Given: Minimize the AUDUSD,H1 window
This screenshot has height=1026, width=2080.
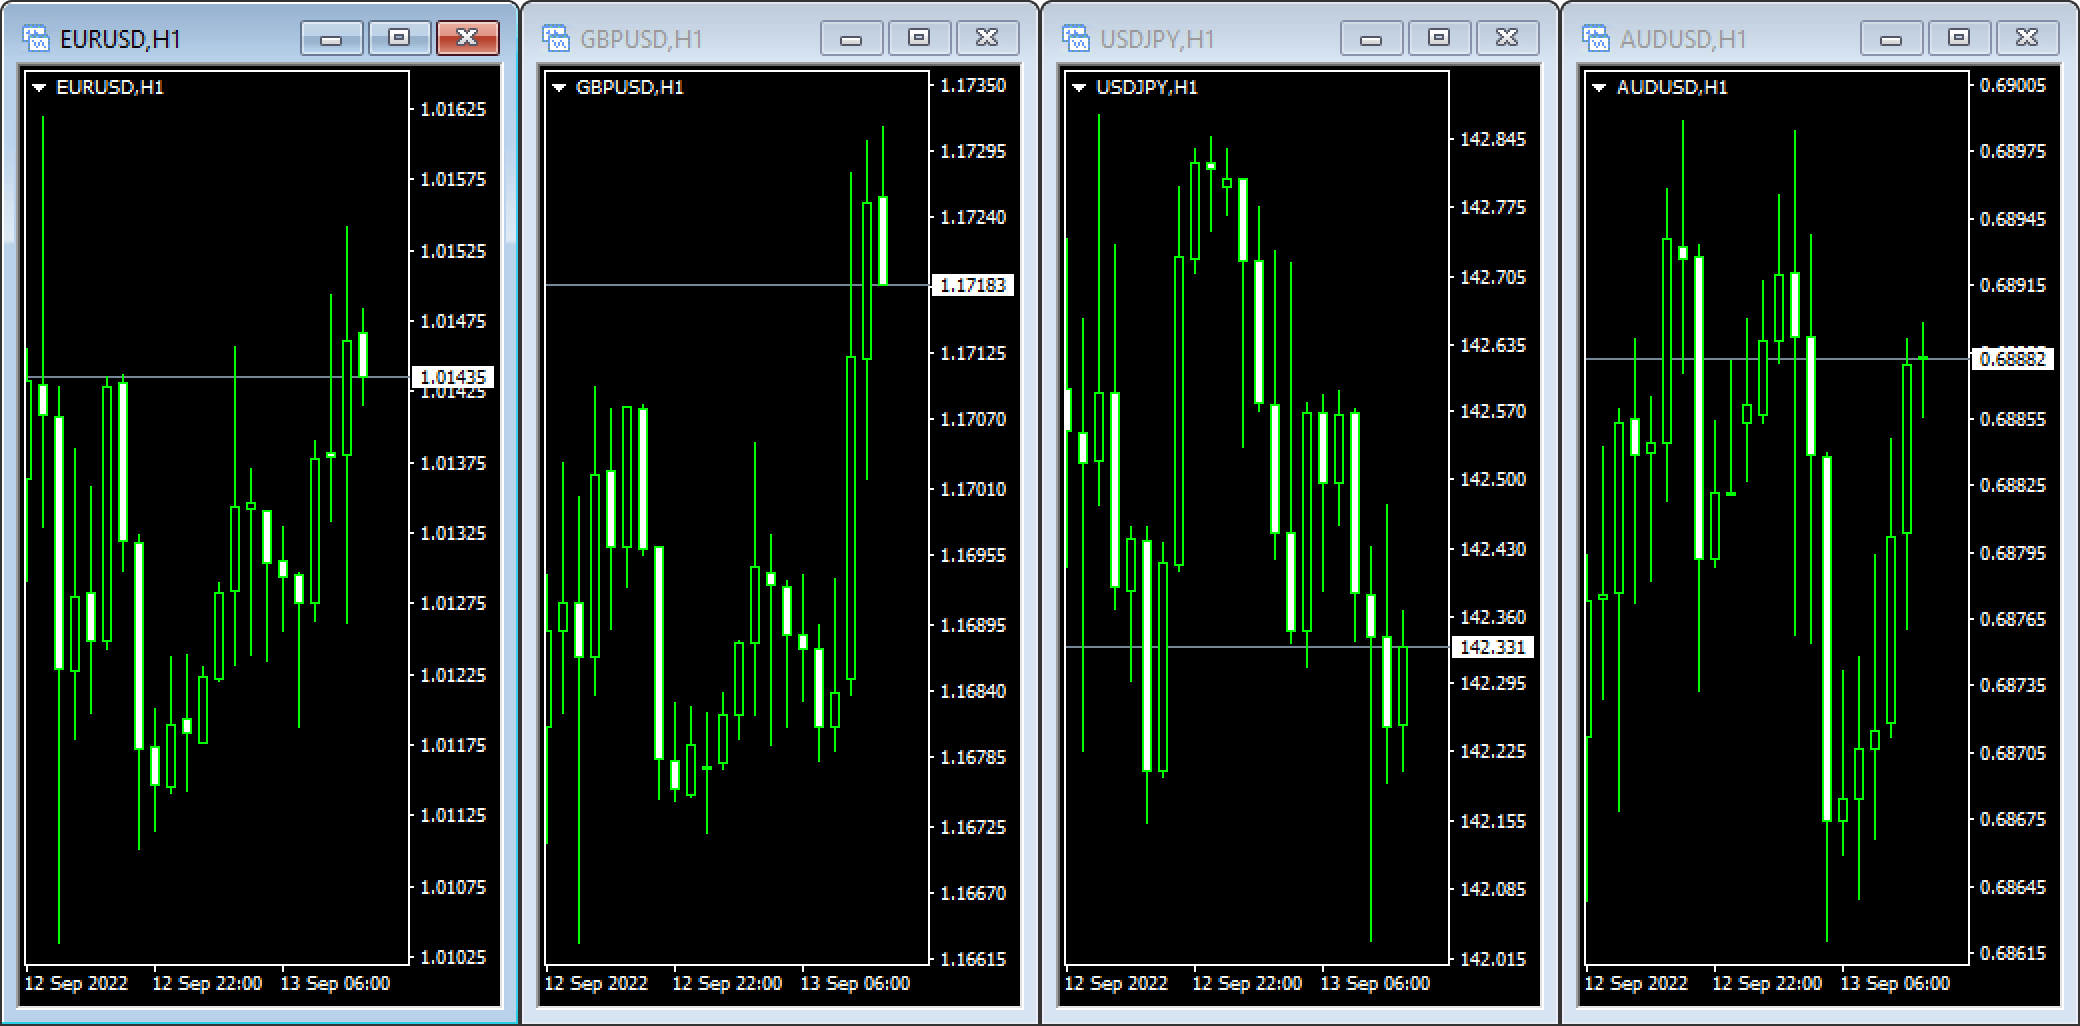Looking at the screenshot, I should coord(1891,39).
